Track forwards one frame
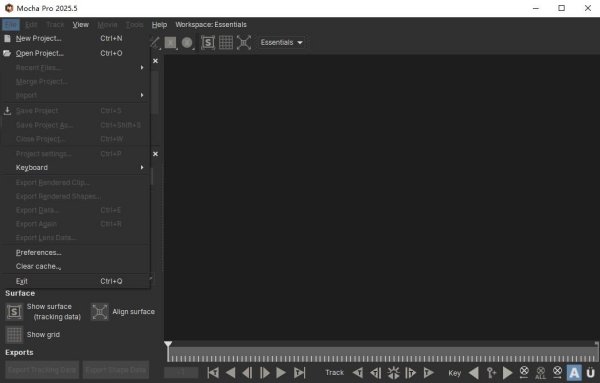This screenshot has width=600, height=383. tap(411, 373)
